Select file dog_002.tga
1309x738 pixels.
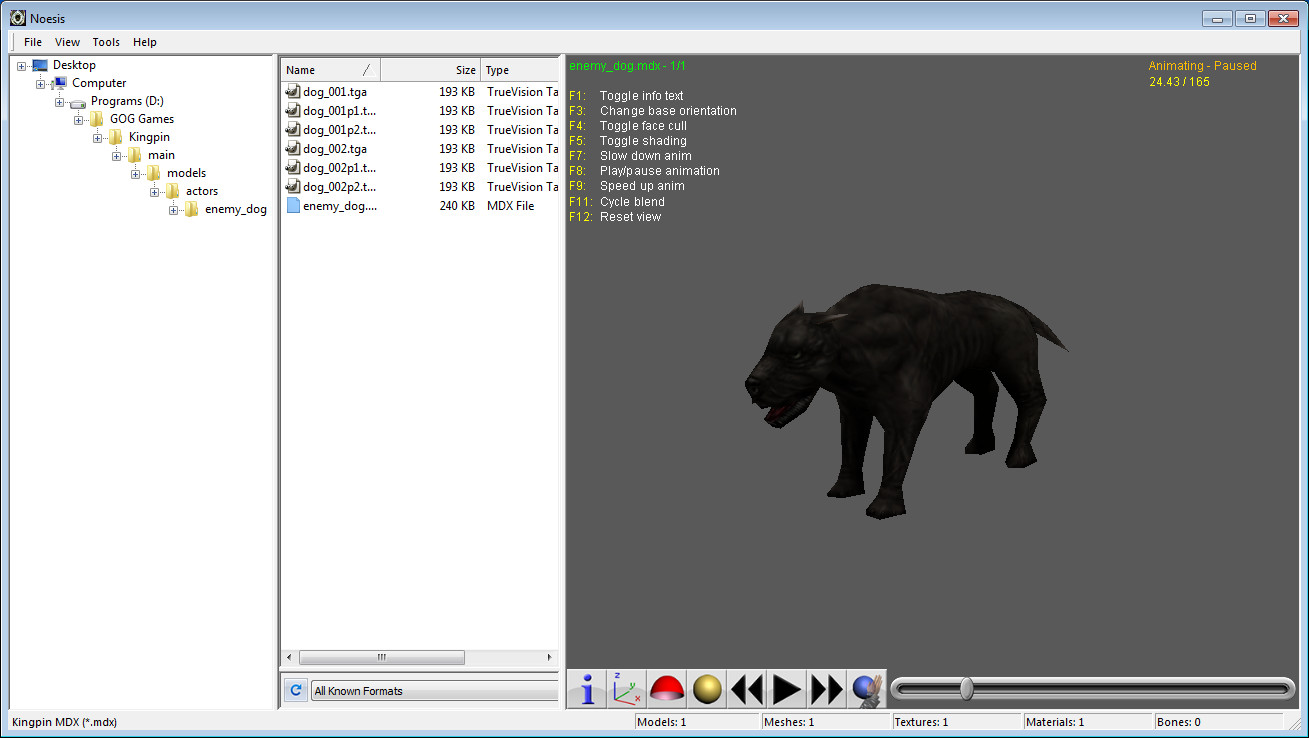point(334,149)
